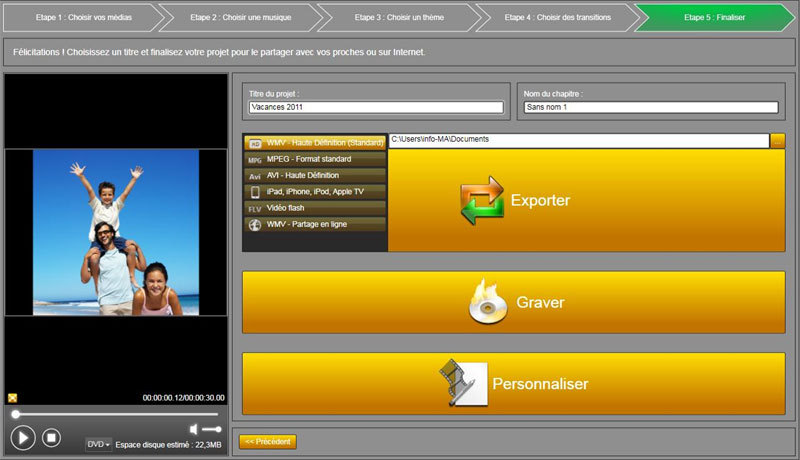Image resolution: width=800 pixels, height=460 pixels.
Task: Open the DVD format dropdown
Action: pyautogui.click(x=98, y=444)
